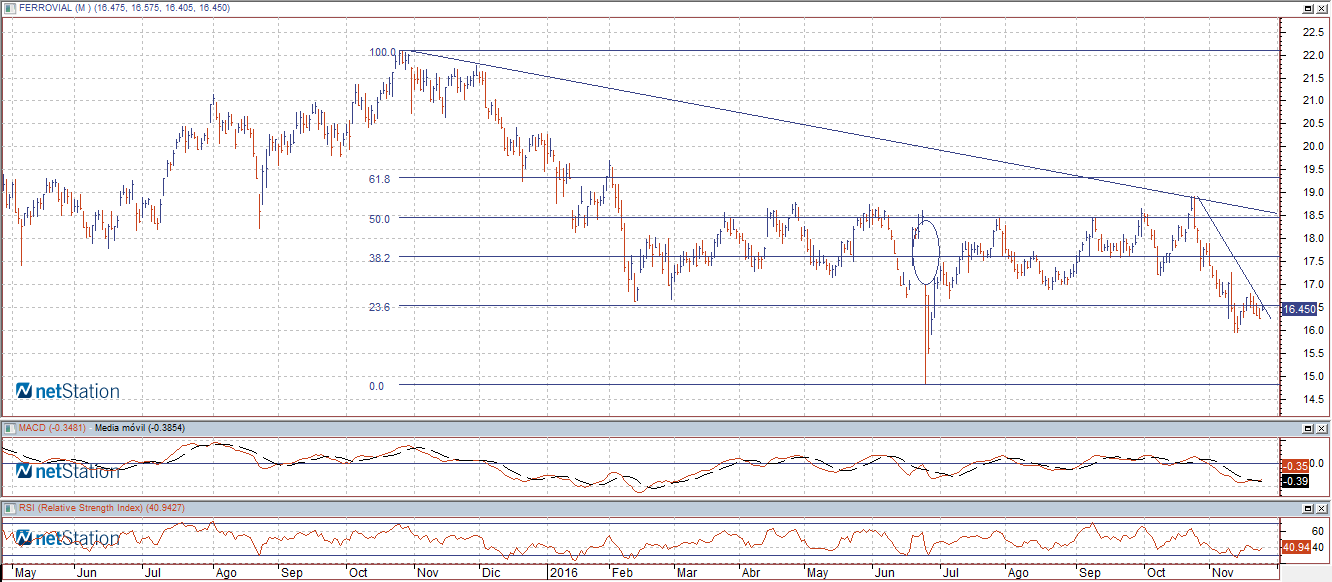Click the Nov label at the axis's right end

(1222, 574)
